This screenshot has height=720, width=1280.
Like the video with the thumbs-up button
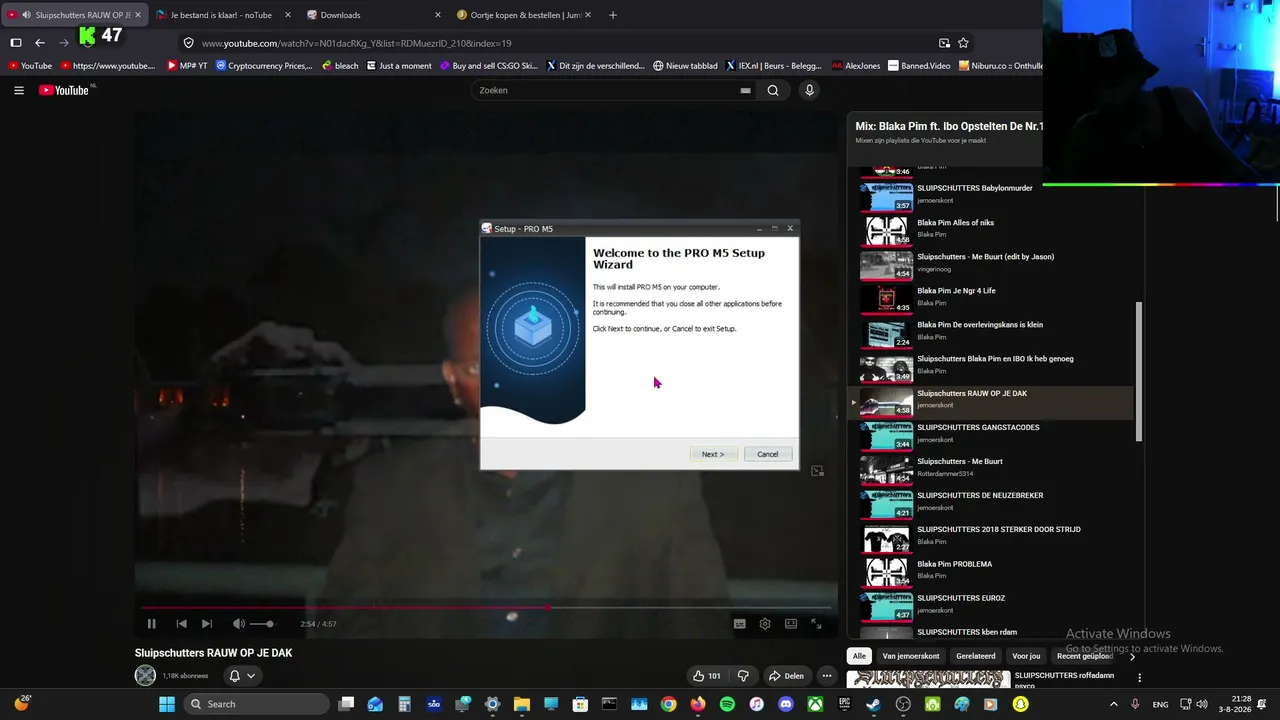click(x=708, y=676)
